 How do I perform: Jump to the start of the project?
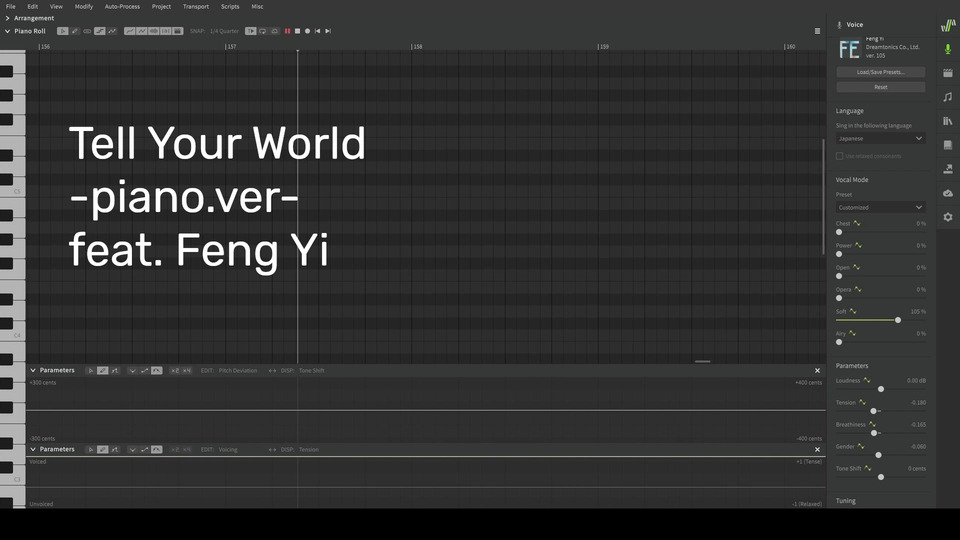tap(317, 31)
